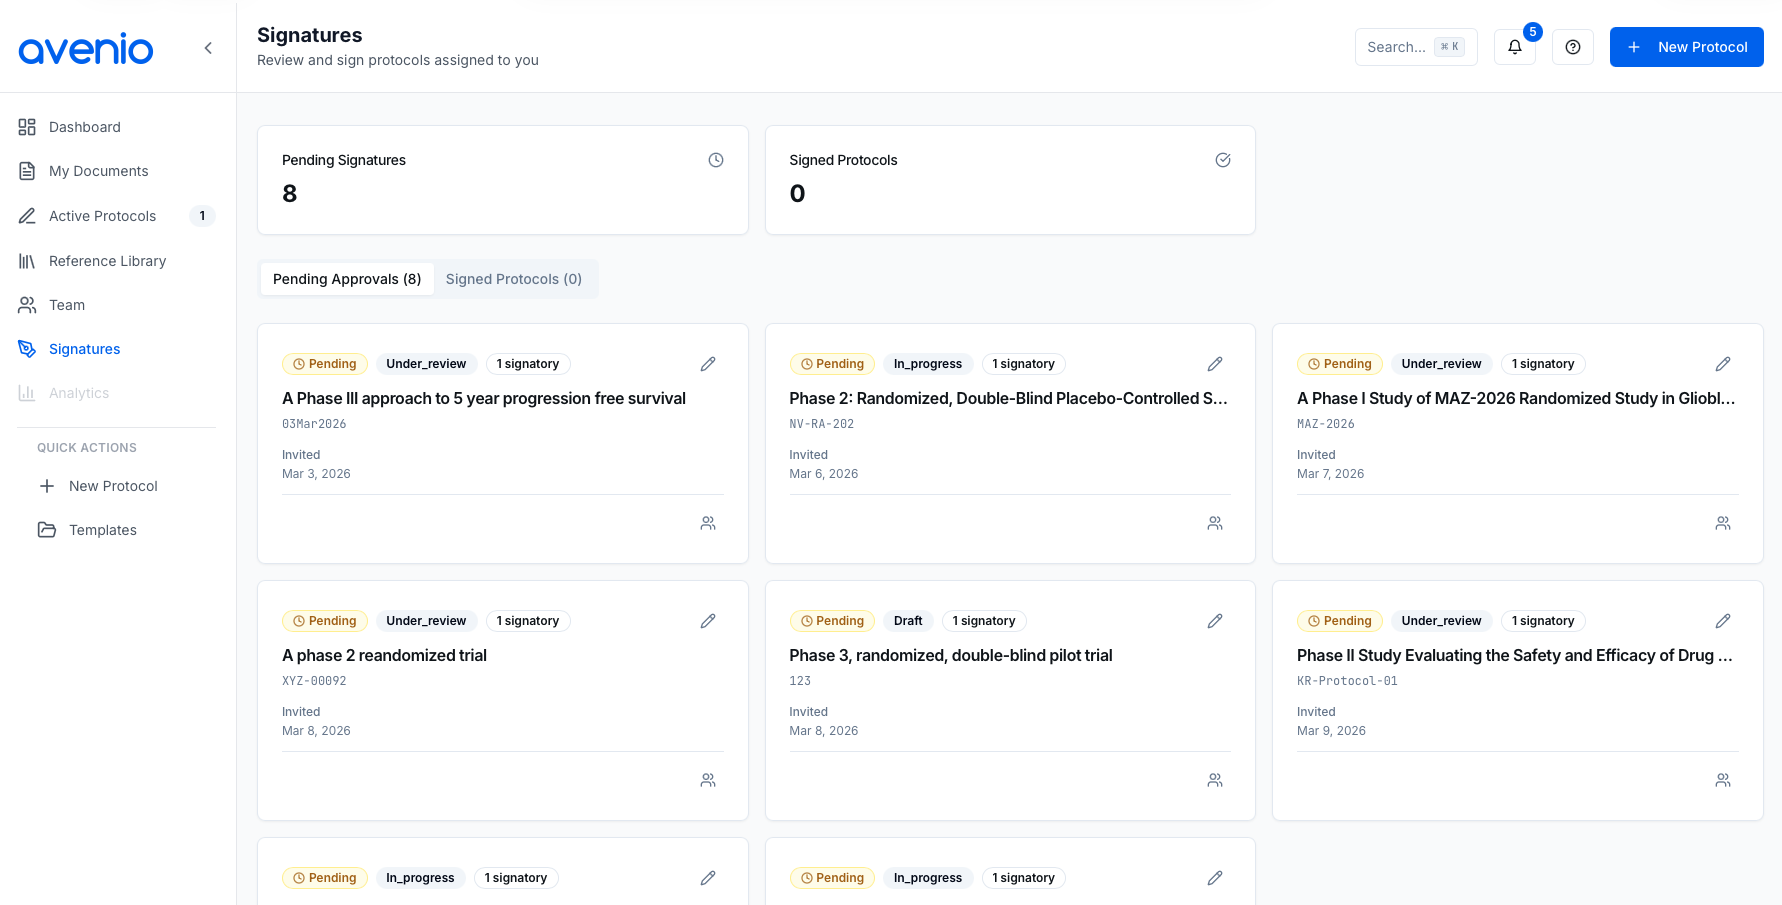Click the clock icon on Pending Signatures card
Screen dimensions: 1782x905
click(716, 160)
